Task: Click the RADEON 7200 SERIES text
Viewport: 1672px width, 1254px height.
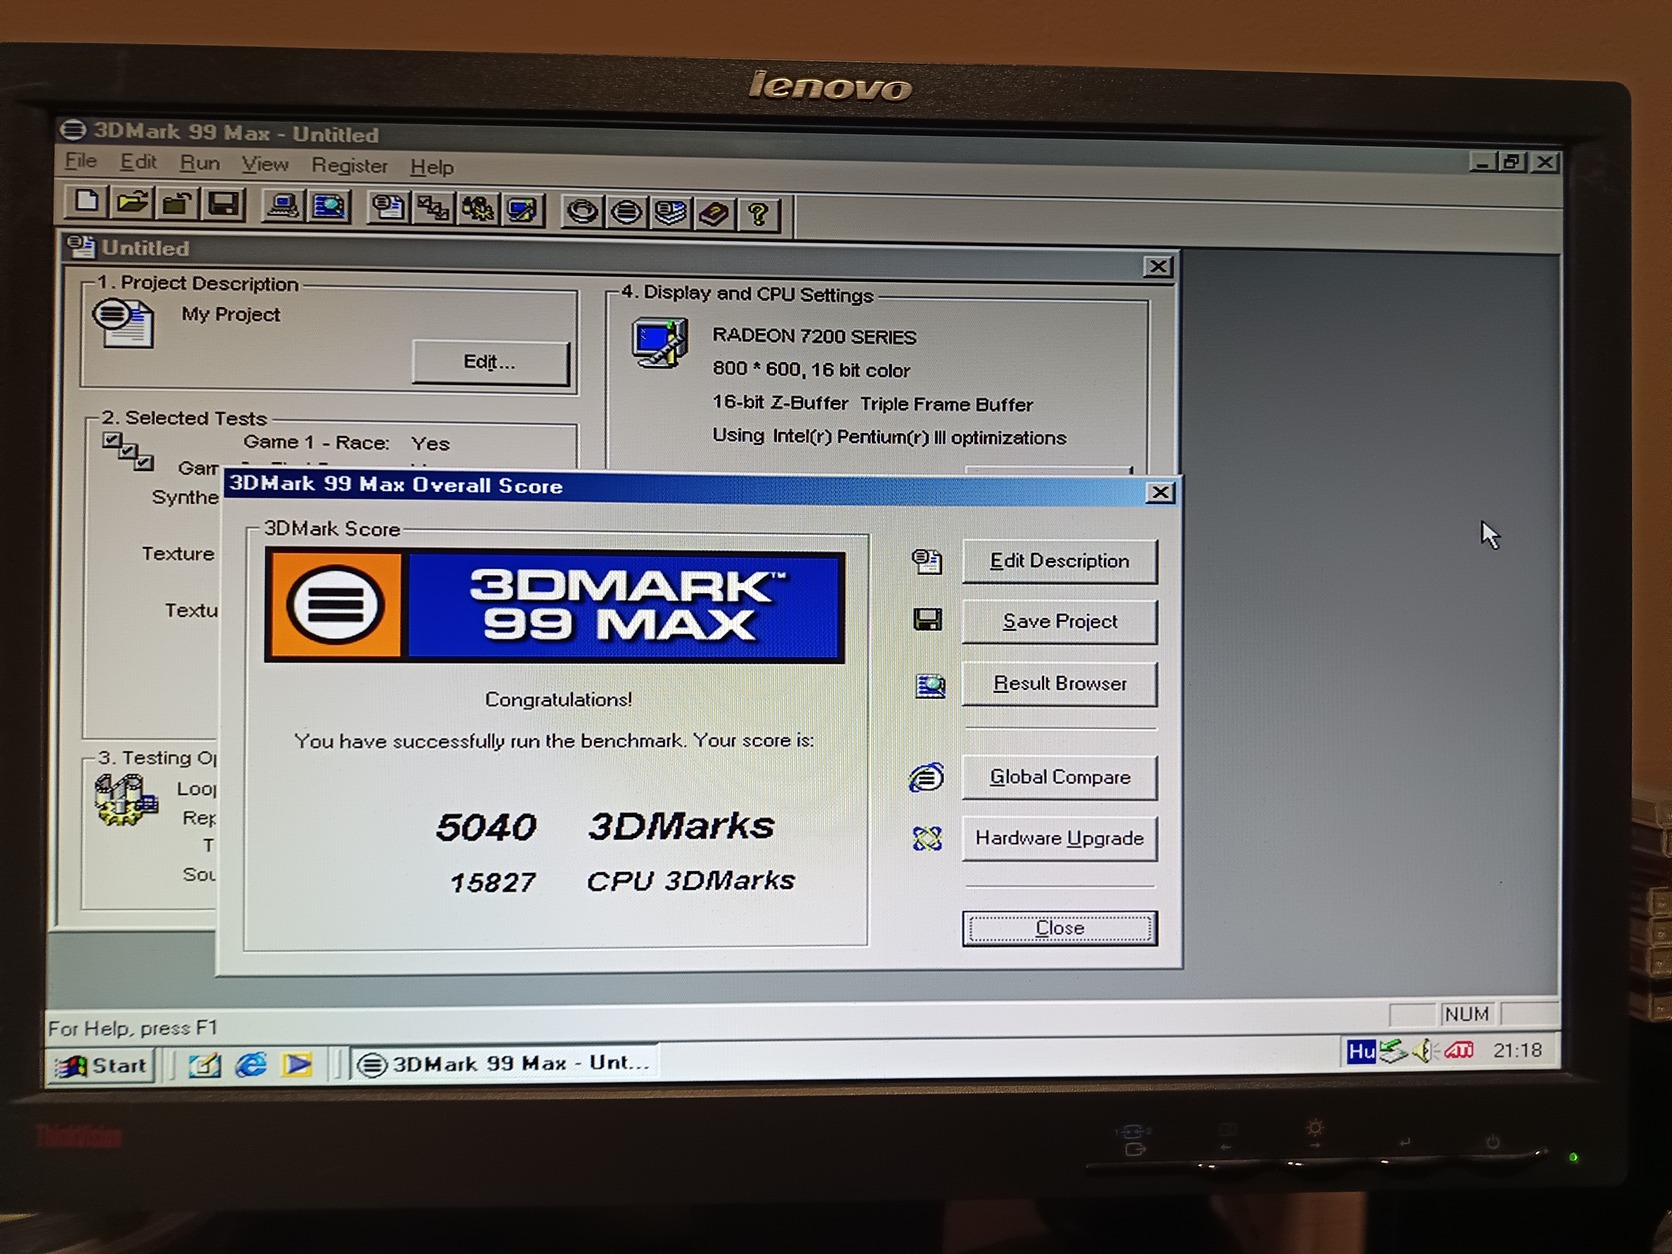Action: 814,336
